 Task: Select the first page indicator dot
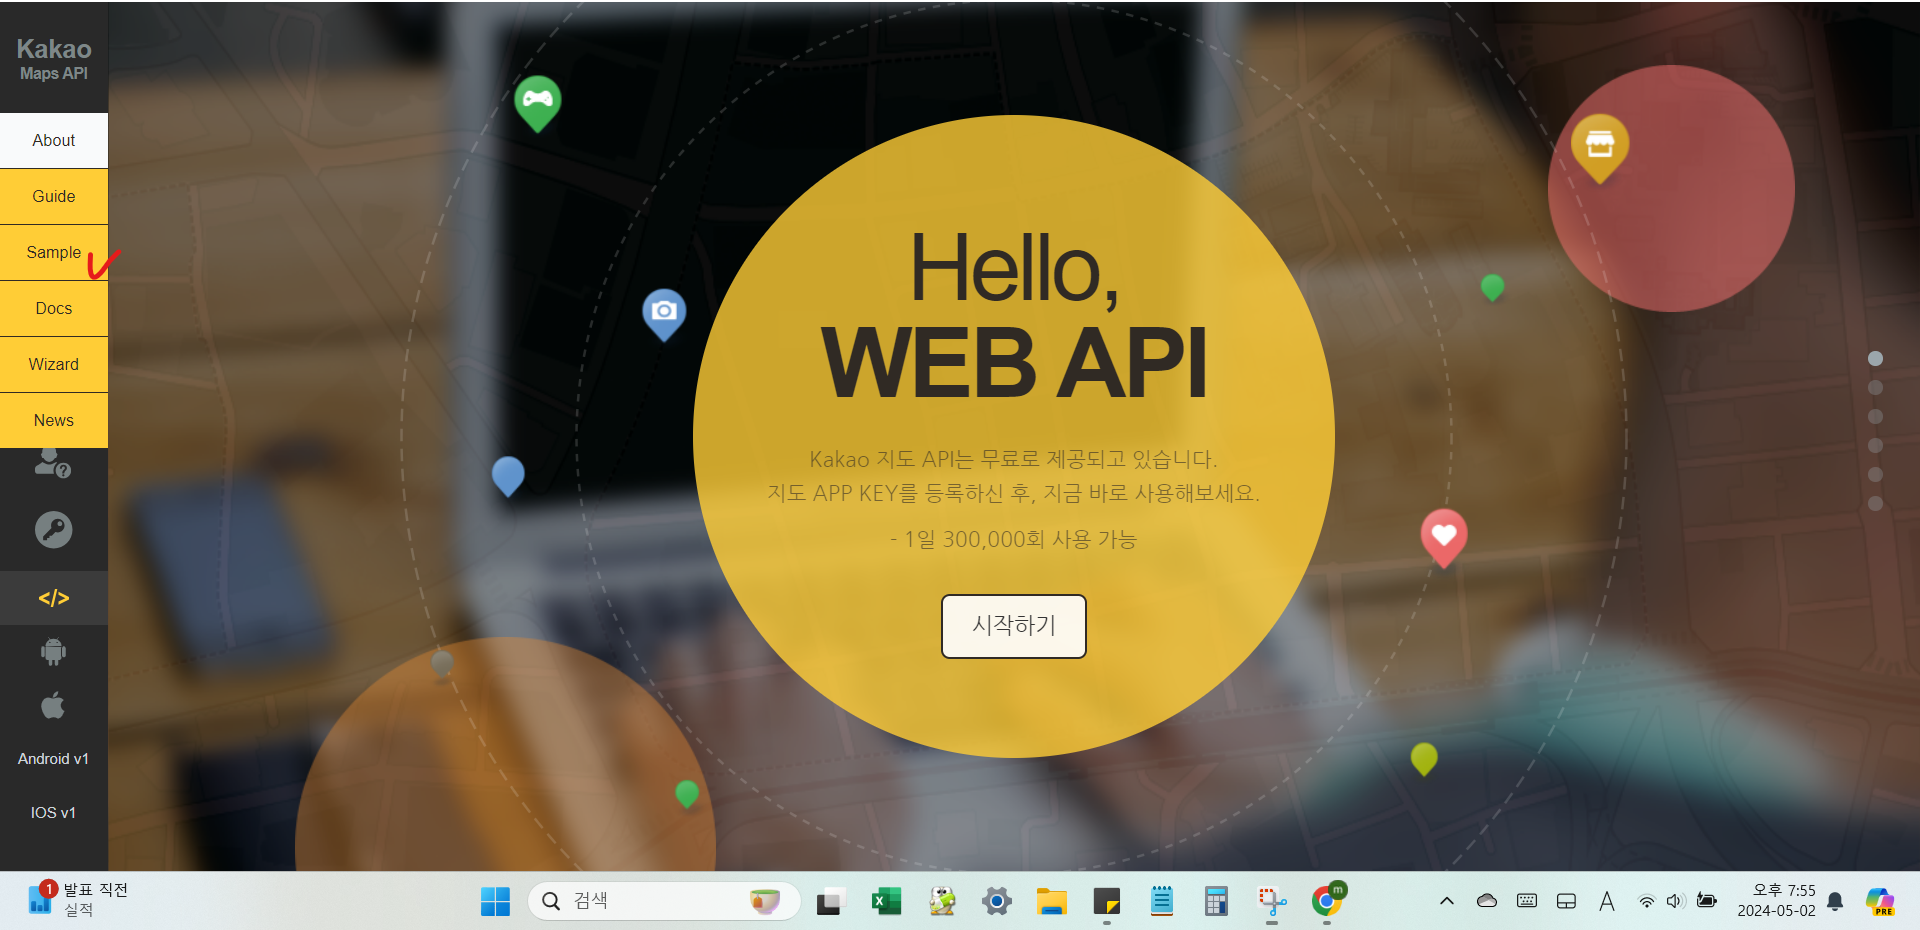point(1876,359)
